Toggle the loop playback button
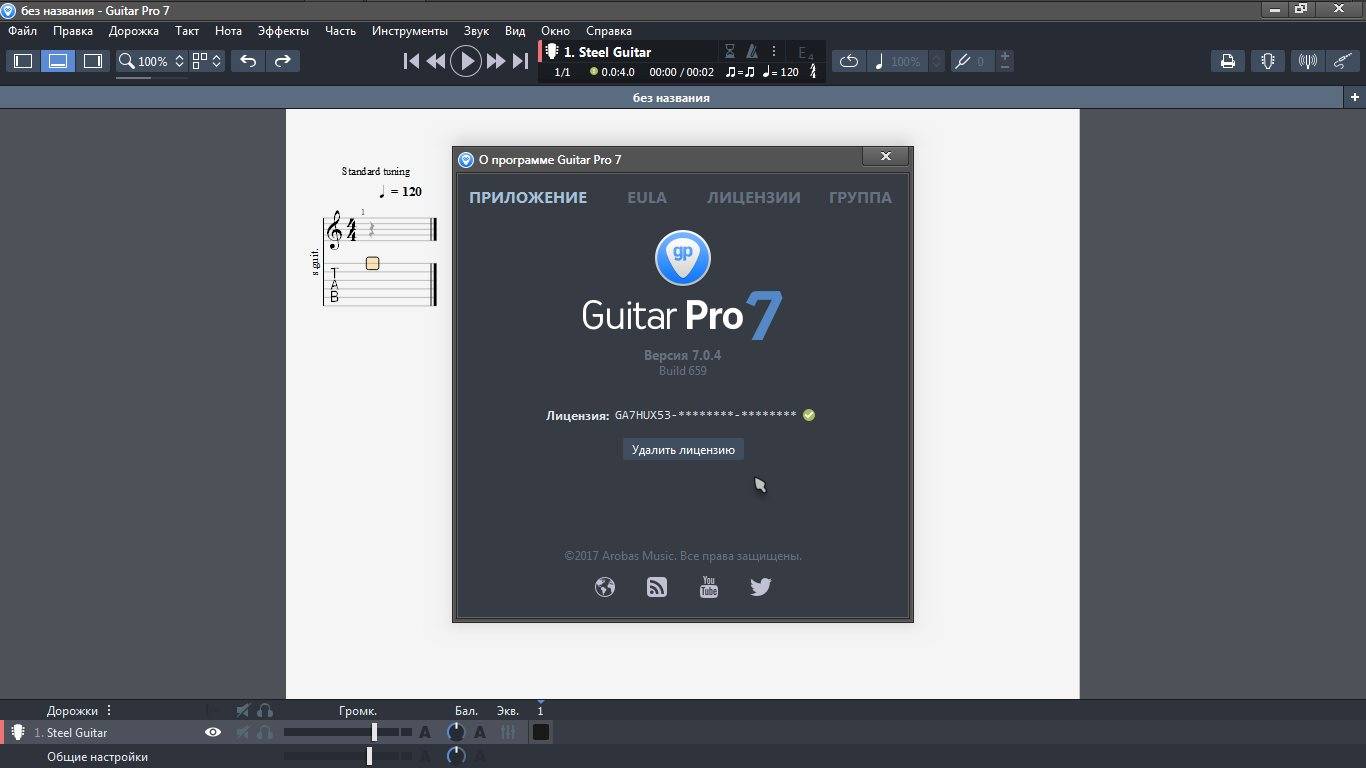Viewport: 1366px width, 768px height. click(x=849, y=61)
